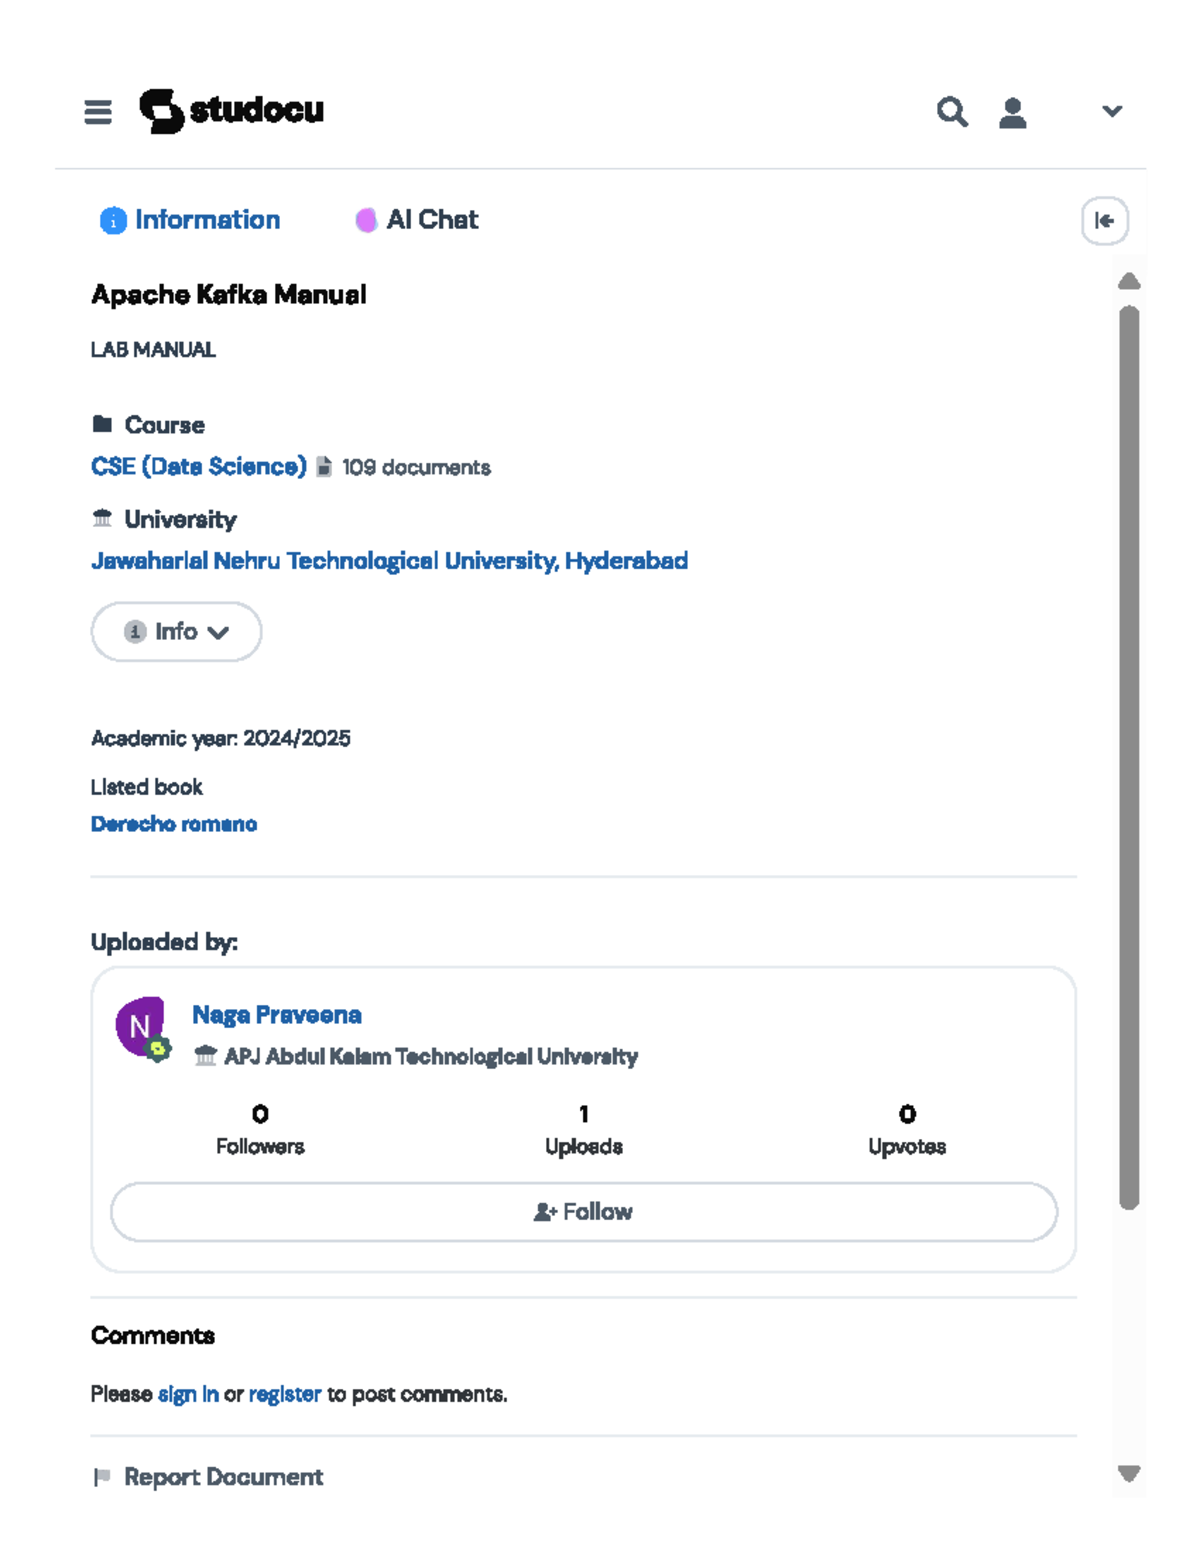Click the University bank icon
This screenshot has height=1553, width=1200.
pyautogui.click(x=101, y=518)
